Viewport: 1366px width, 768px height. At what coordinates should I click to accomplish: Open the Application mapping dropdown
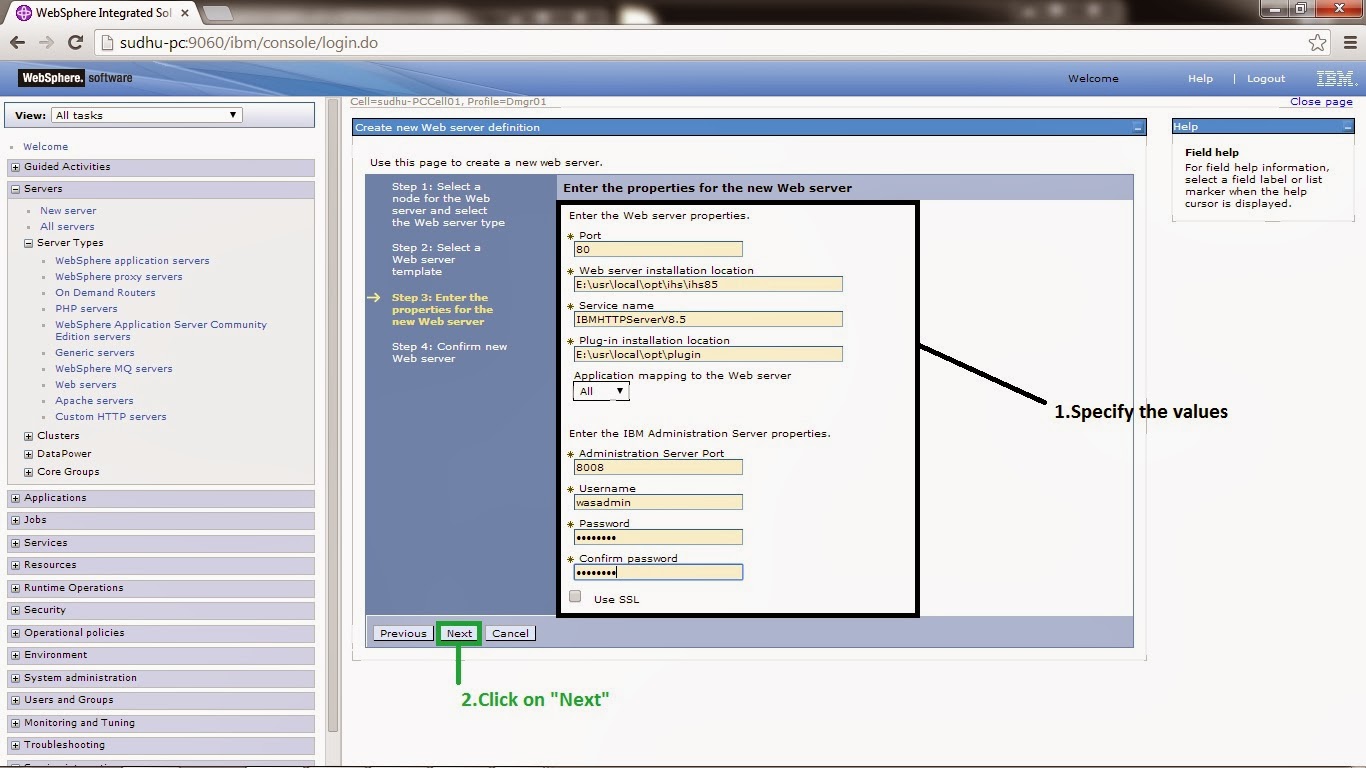pos(619,391)
